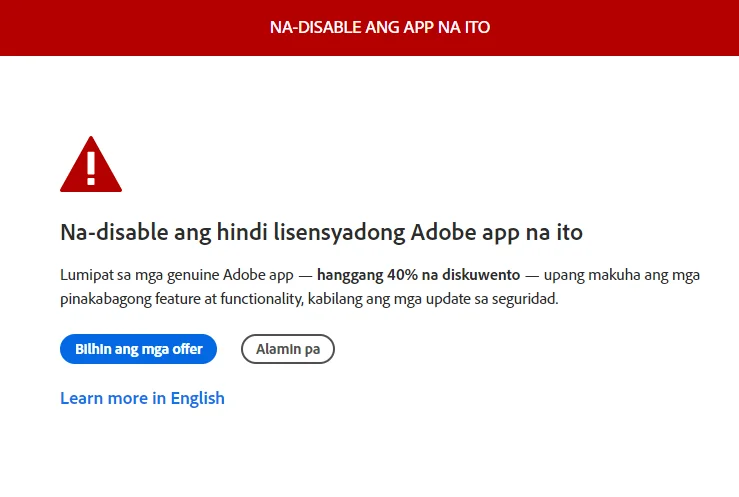Click the text "pinakabagong feature at functionality"

click(181, 299)
